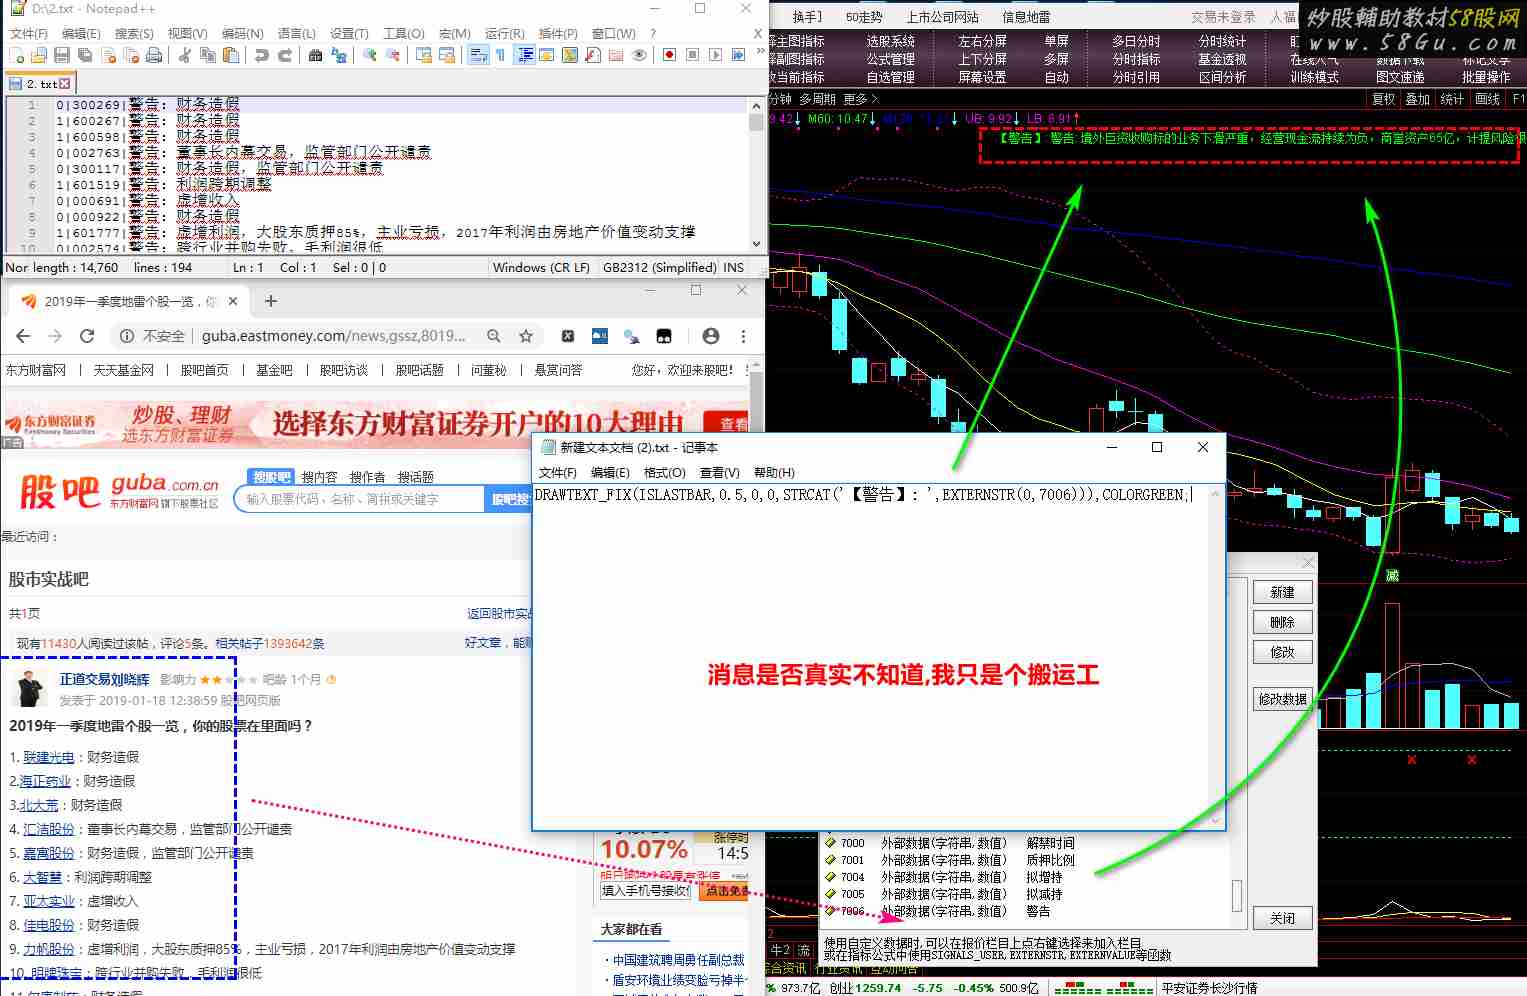
Task: Click the Save icon in Notepad++ toolbar
Action: (61, 55)
